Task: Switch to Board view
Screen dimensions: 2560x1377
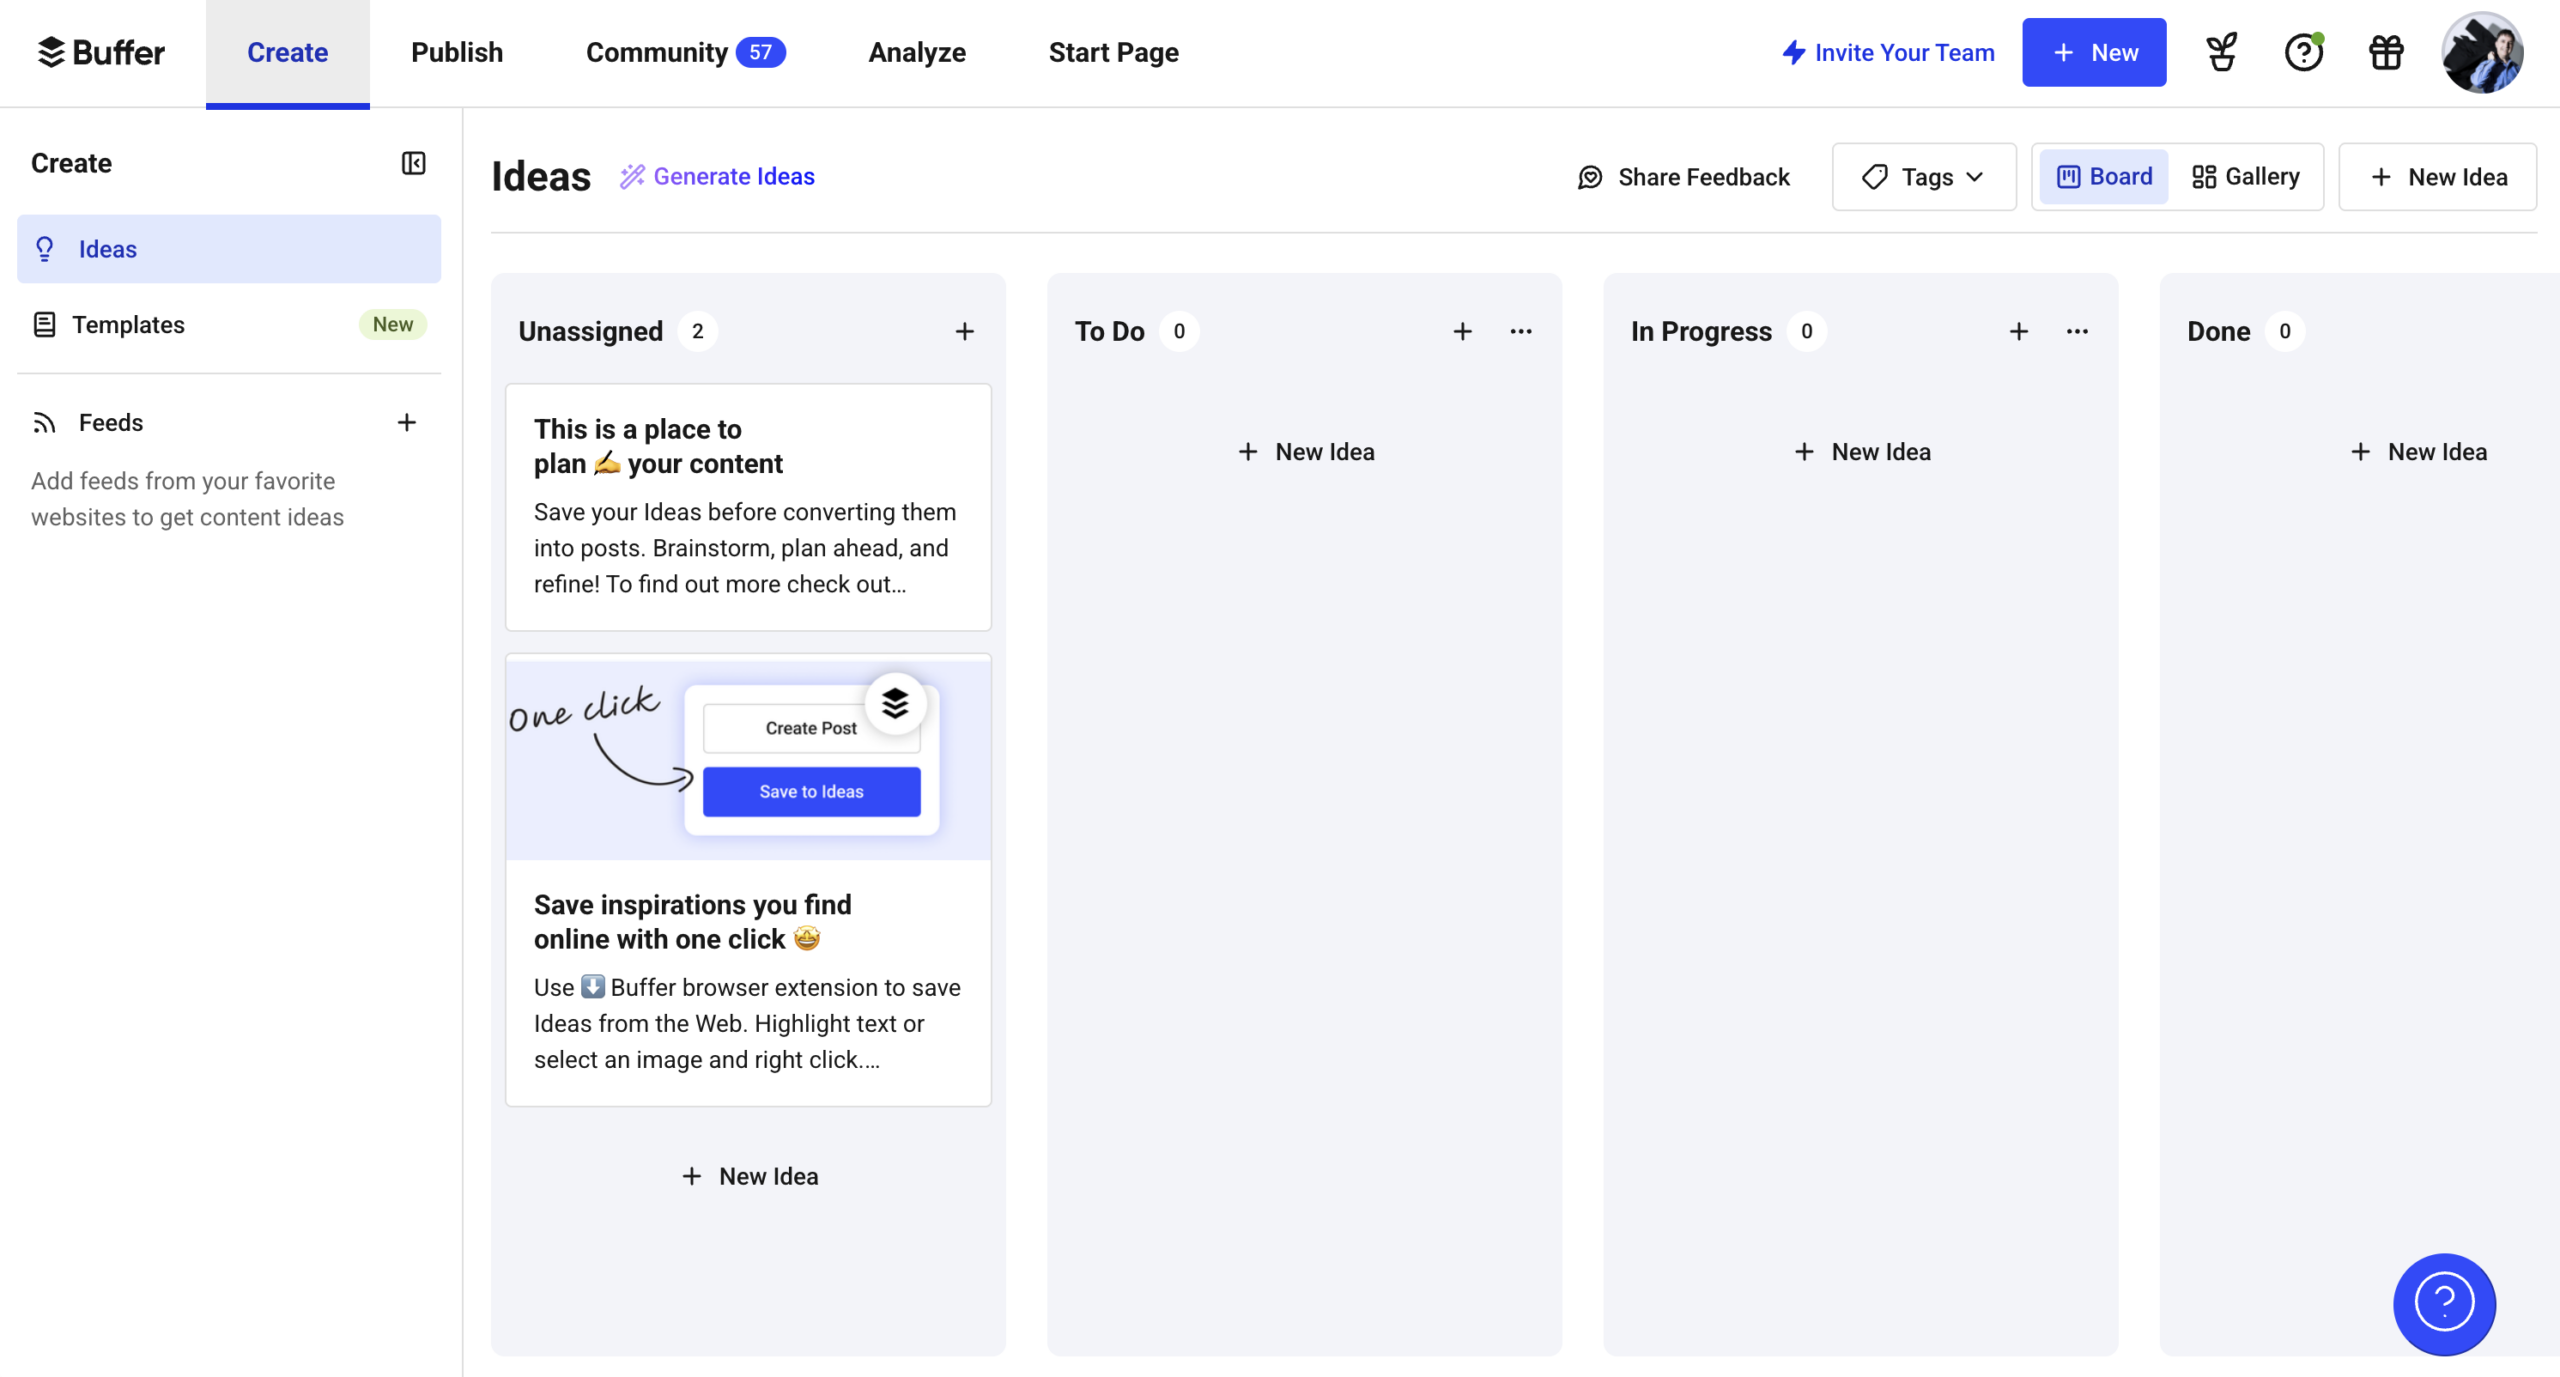Action: coord(2104,177)
